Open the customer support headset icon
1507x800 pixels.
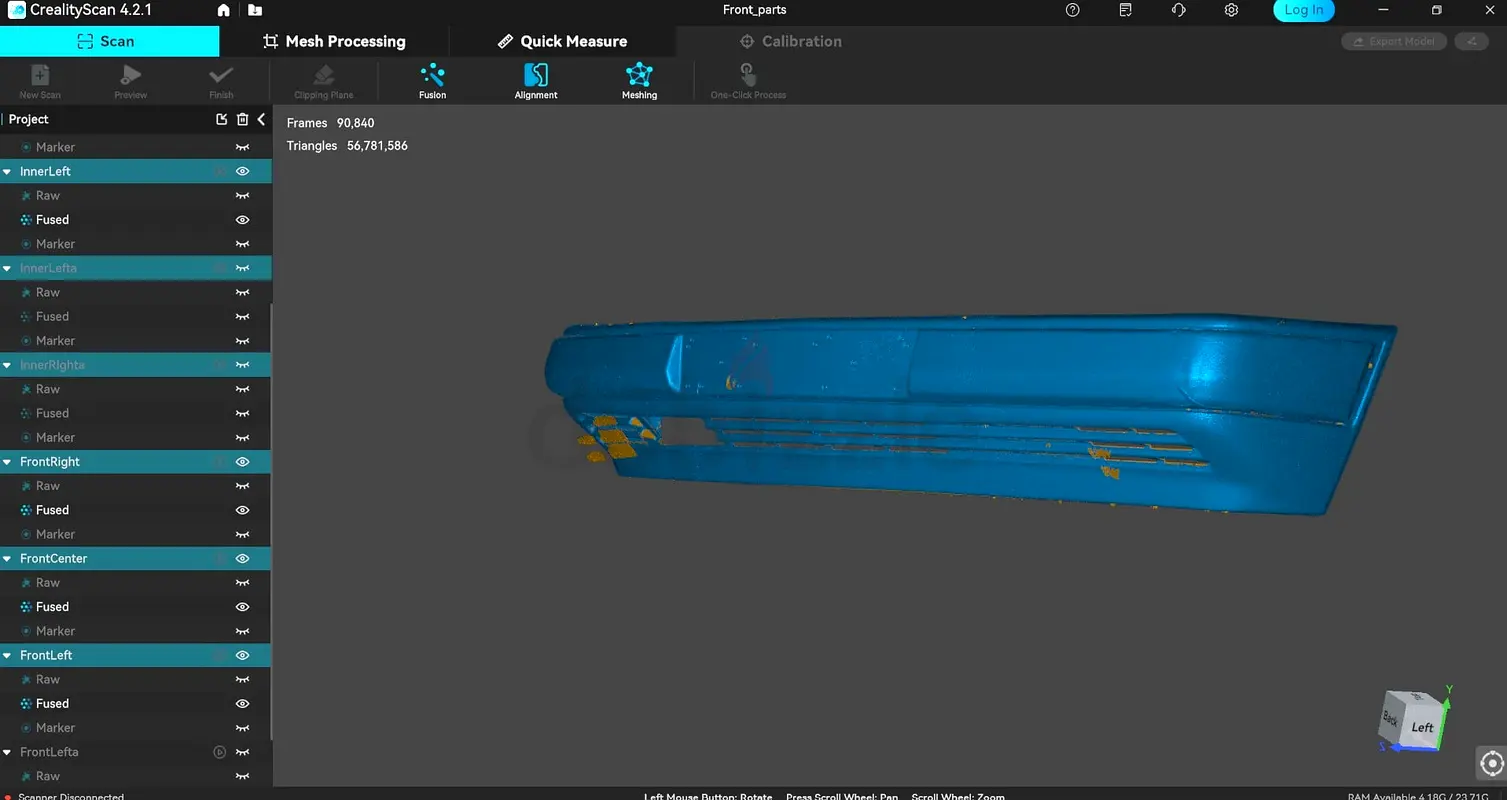[x=1178, y=10]
